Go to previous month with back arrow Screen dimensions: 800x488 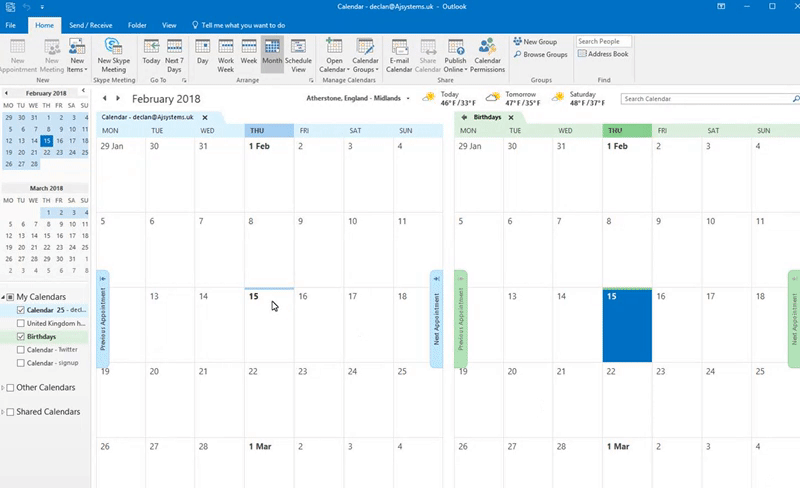tap(105, 98)
